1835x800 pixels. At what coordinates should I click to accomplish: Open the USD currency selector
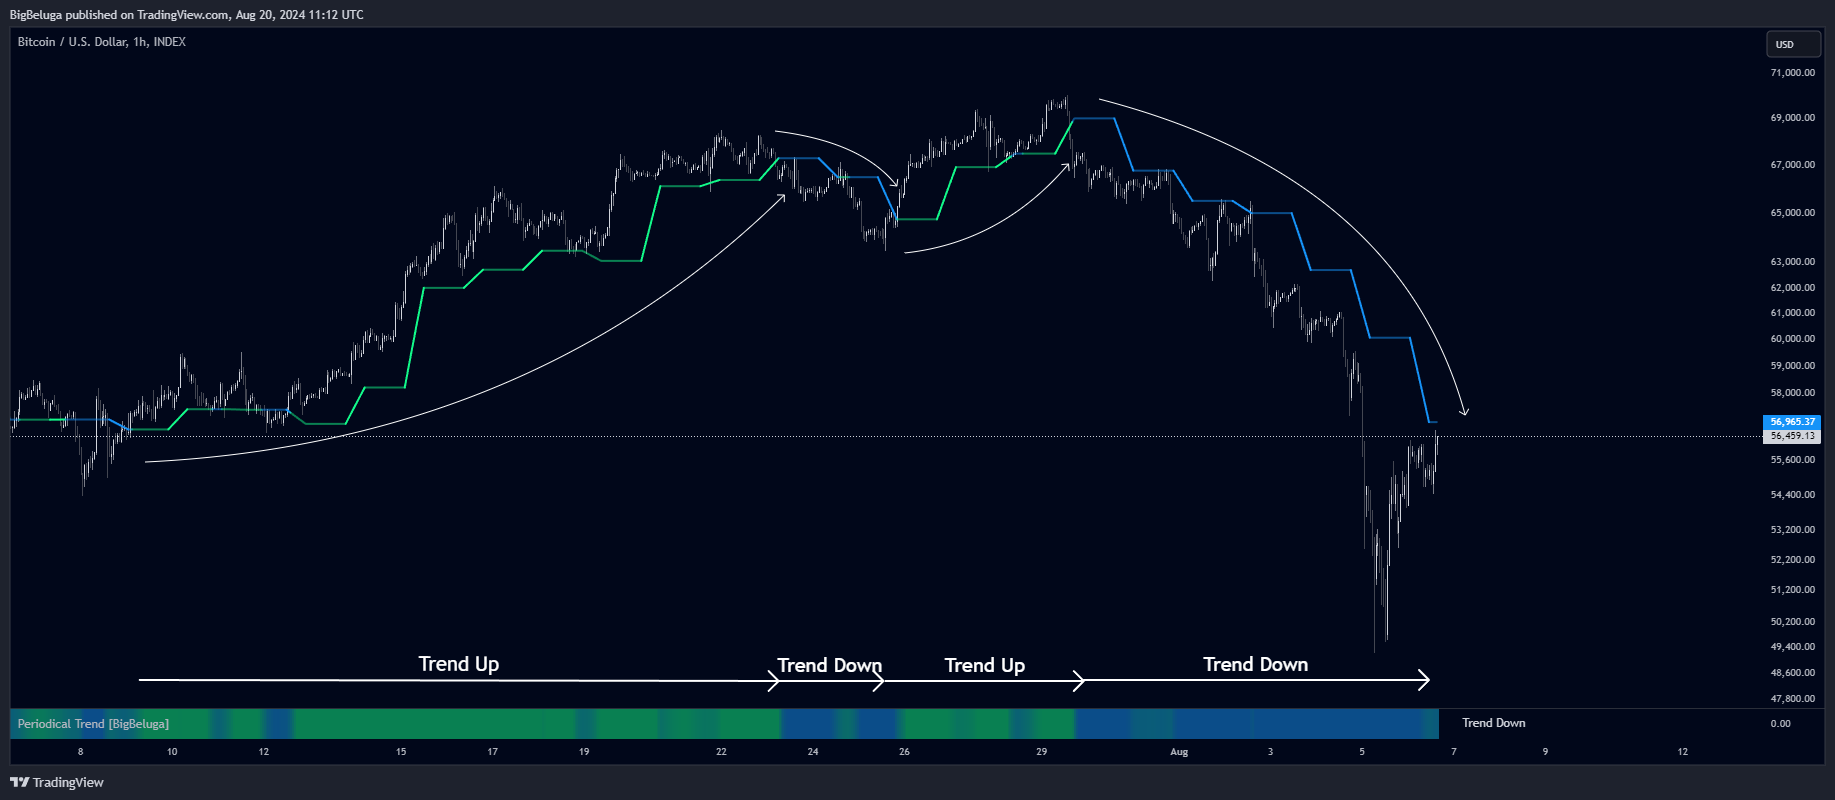pos(1792,44)
